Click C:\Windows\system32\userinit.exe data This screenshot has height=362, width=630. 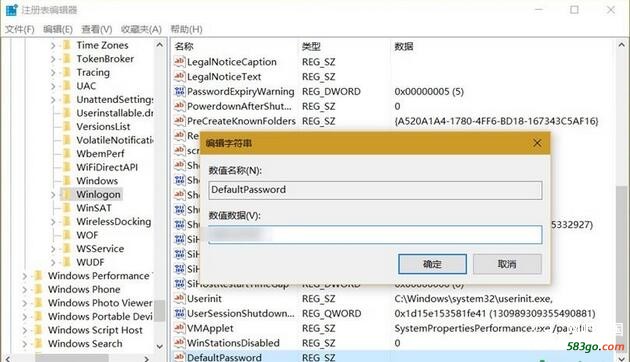[x=474, y=299]
